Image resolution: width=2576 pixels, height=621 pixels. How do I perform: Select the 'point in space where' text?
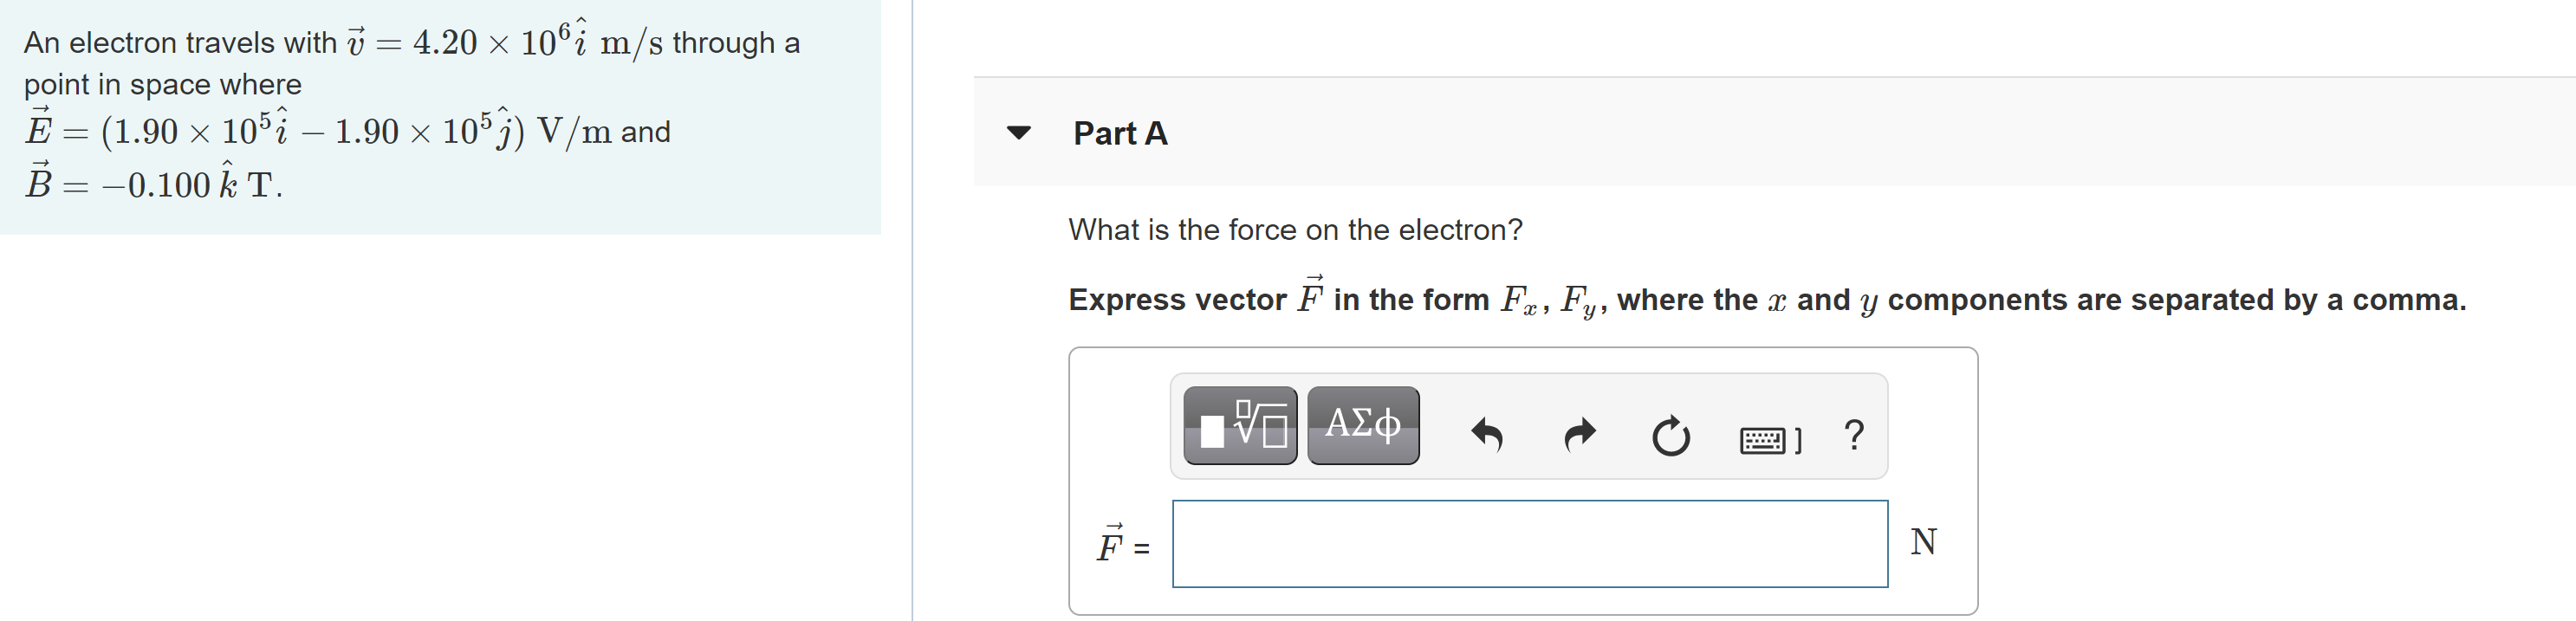[x=163, y=84]
